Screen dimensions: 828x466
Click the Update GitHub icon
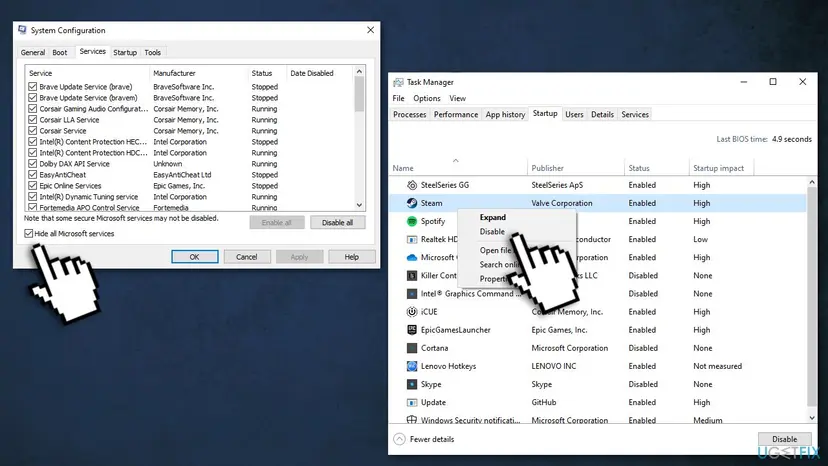pyautogui.click(x=412, y=402)
